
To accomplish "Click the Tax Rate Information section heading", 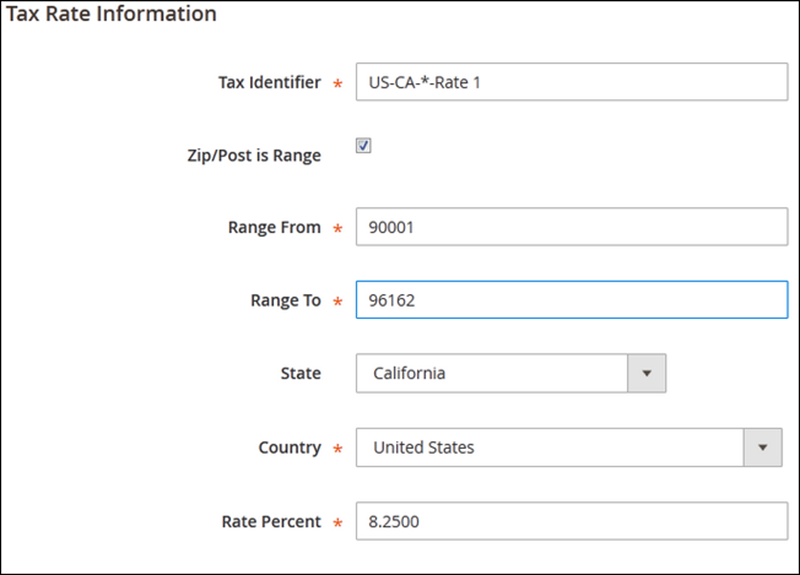I will 111,14.
